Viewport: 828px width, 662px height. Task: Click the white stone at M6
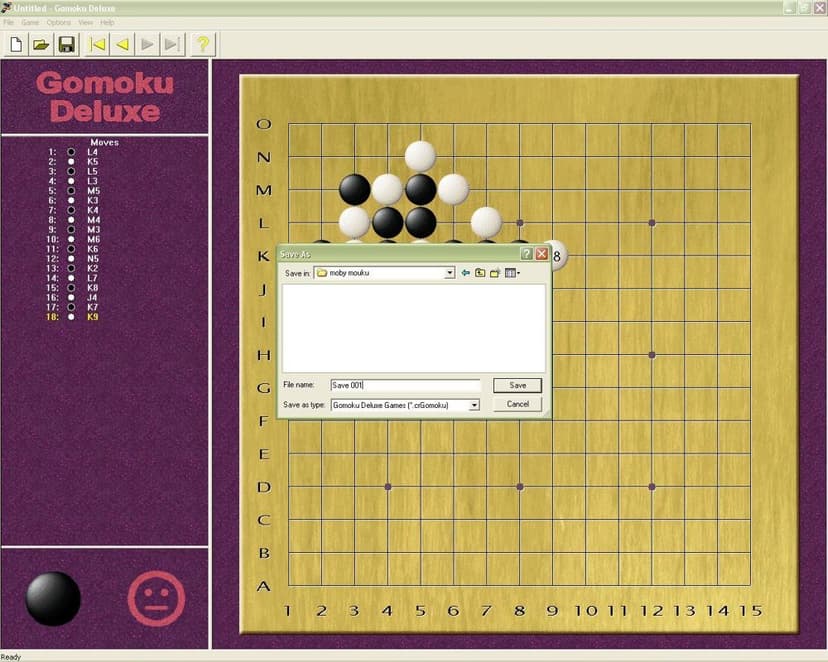pyautogui.click(x=454, y=190)
